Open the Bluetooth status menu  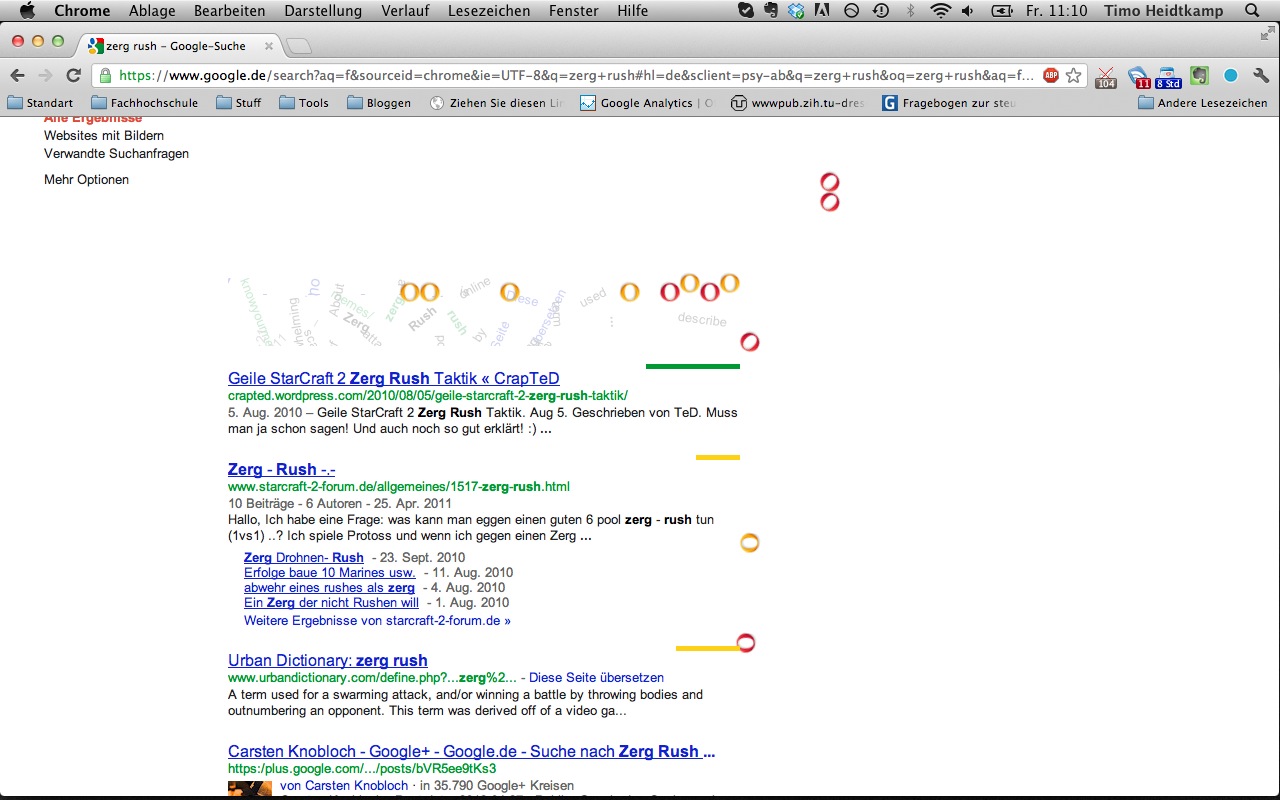(910, 11)
